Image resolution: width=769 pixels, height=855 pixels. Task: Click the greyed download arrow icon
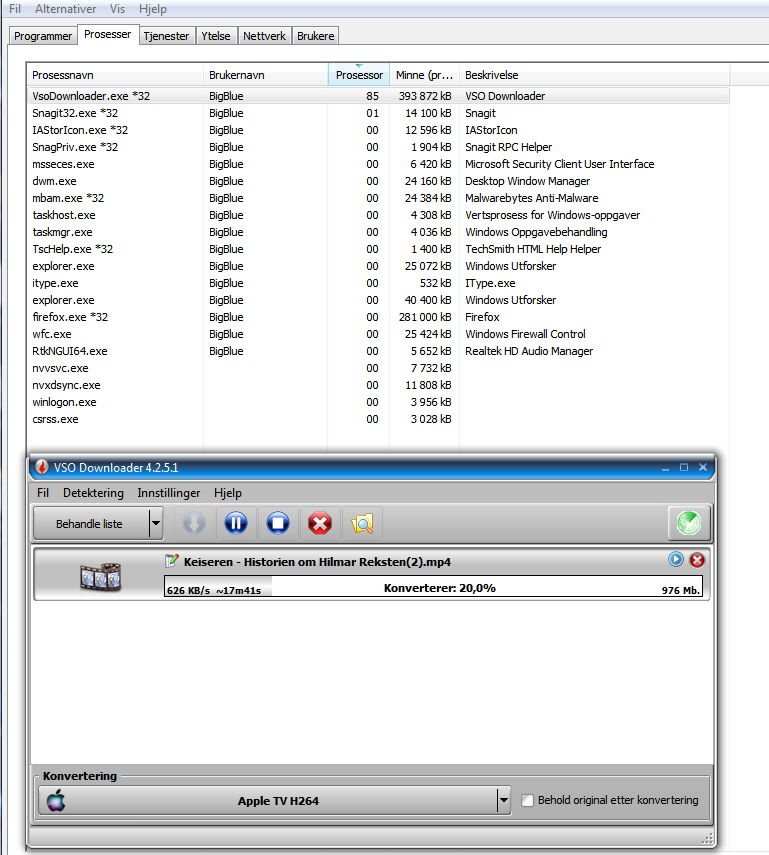click(x=194, y=523)
